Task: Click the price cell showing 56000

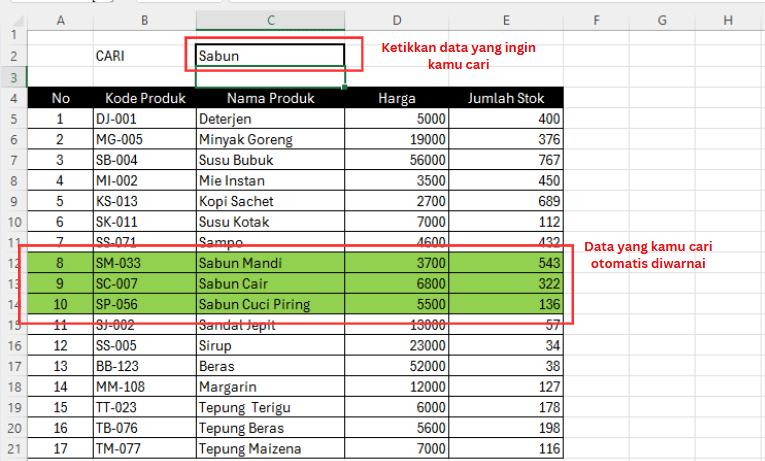Action: [397, 160]
